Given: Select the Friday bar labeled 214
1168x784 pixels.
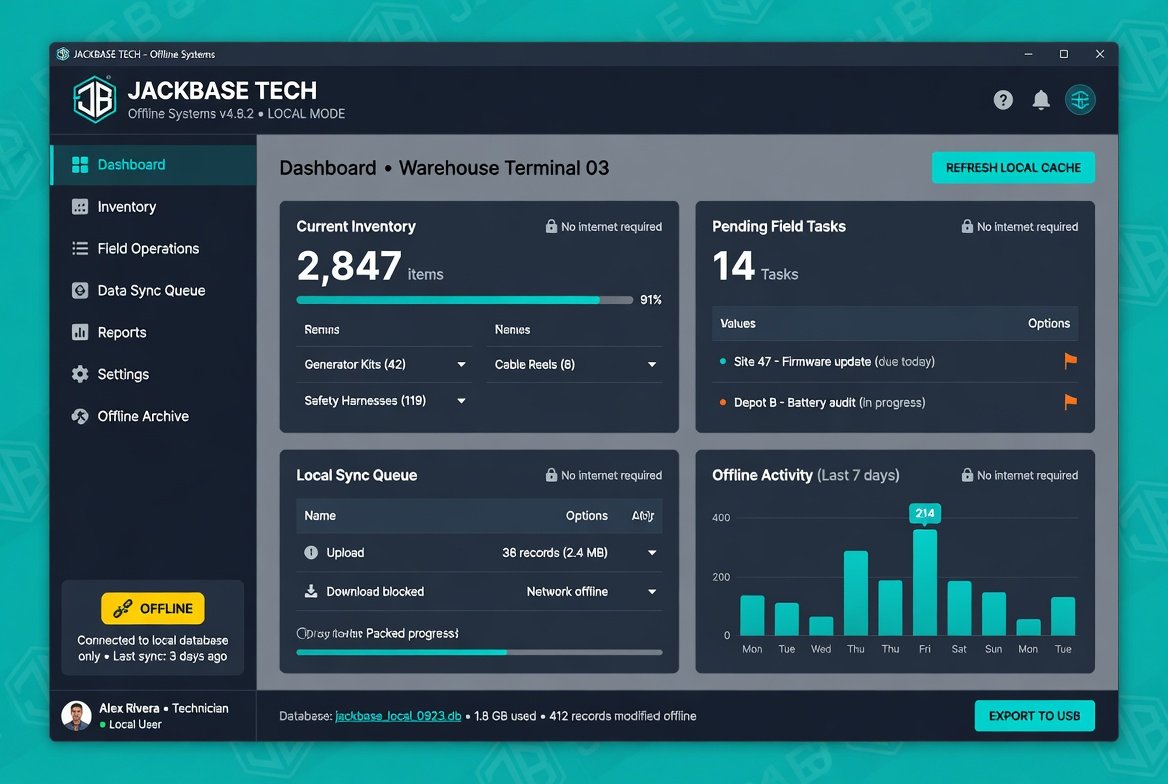Looking at the screenshot, I should pyautogui.click(x=924, y=582).
